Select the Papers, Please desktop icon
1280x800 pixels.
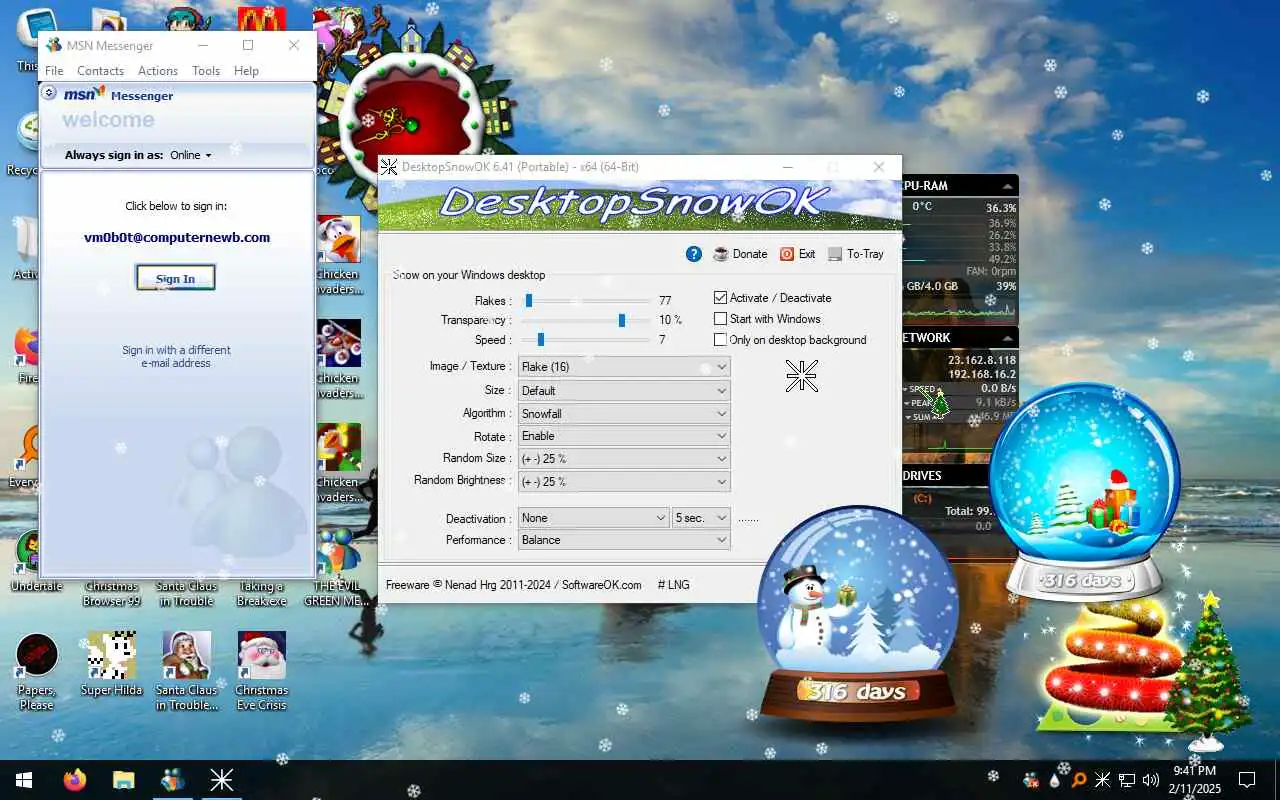click(37, 673)
